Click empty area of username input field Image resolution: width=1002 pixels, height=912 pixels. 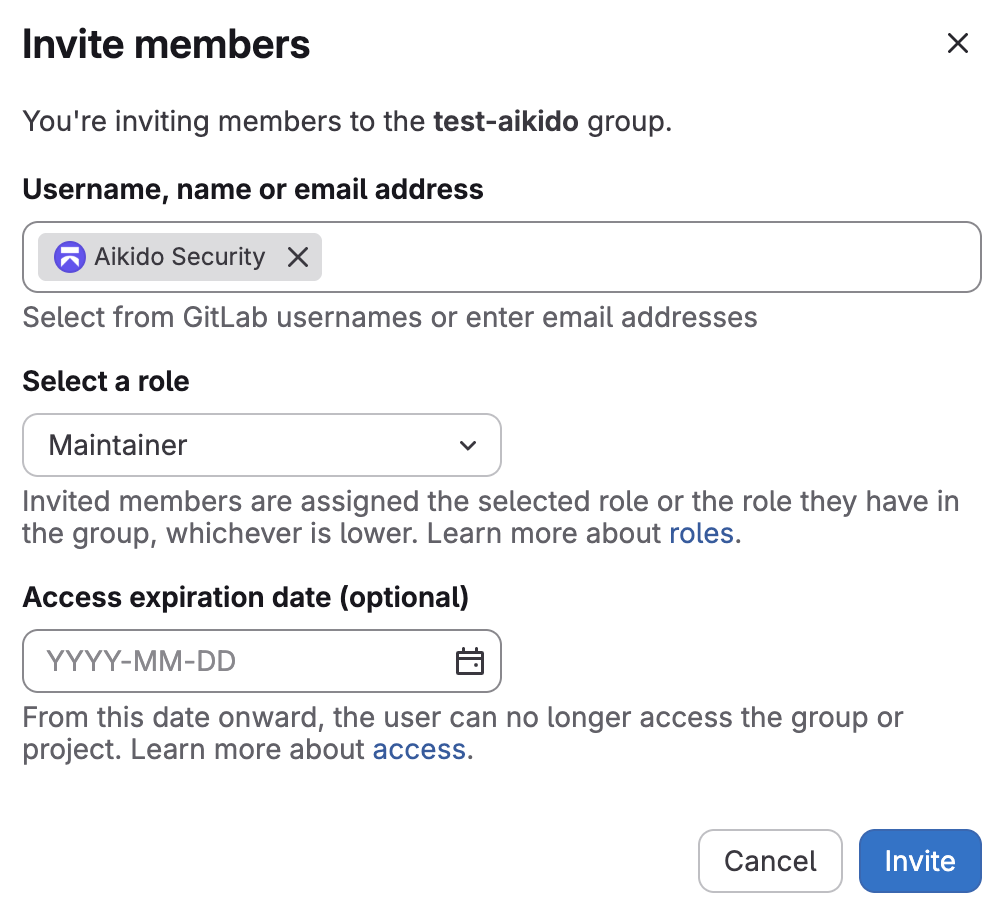pyautogui.click(x=650, y=257)
